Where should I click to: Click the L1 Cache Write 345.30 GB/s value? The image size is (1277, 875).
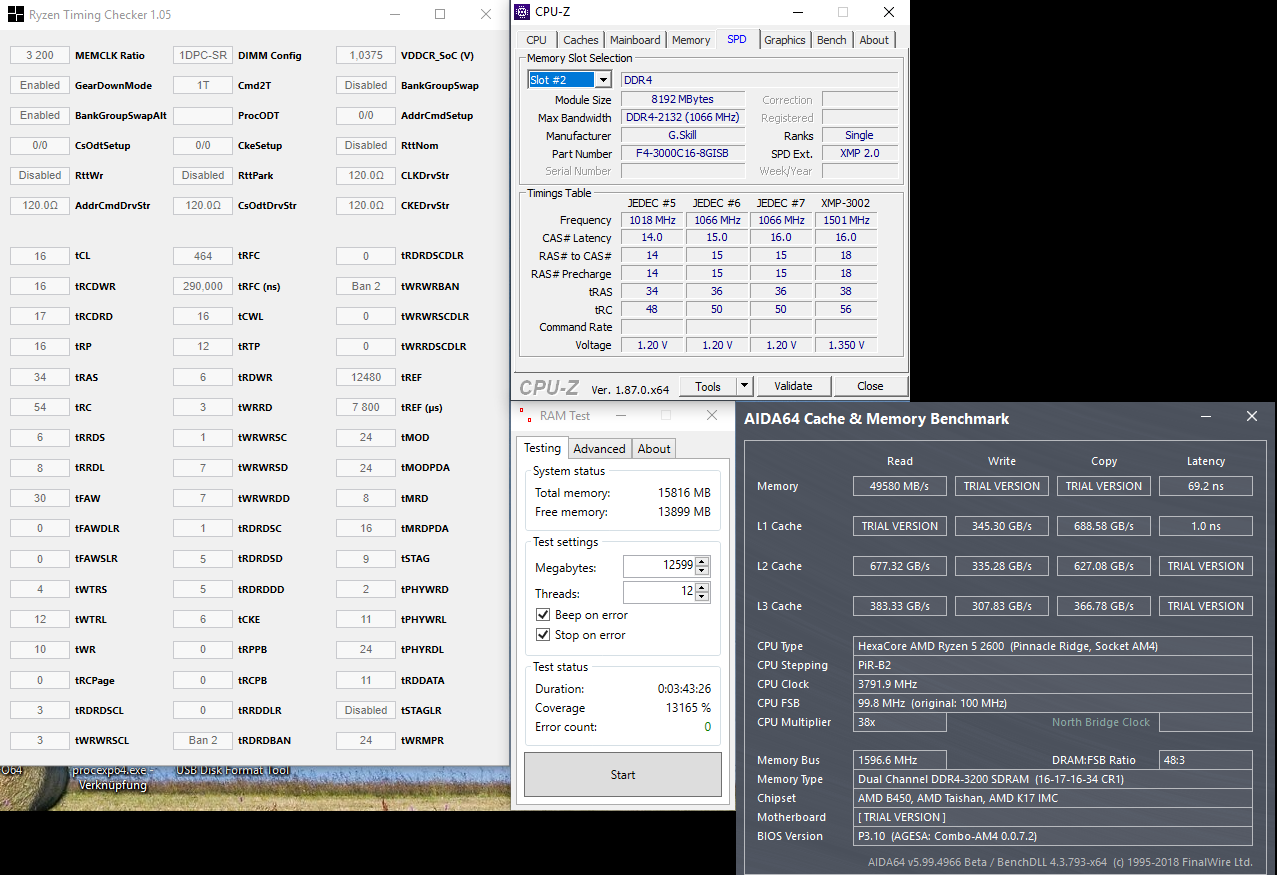[1002, 526]
